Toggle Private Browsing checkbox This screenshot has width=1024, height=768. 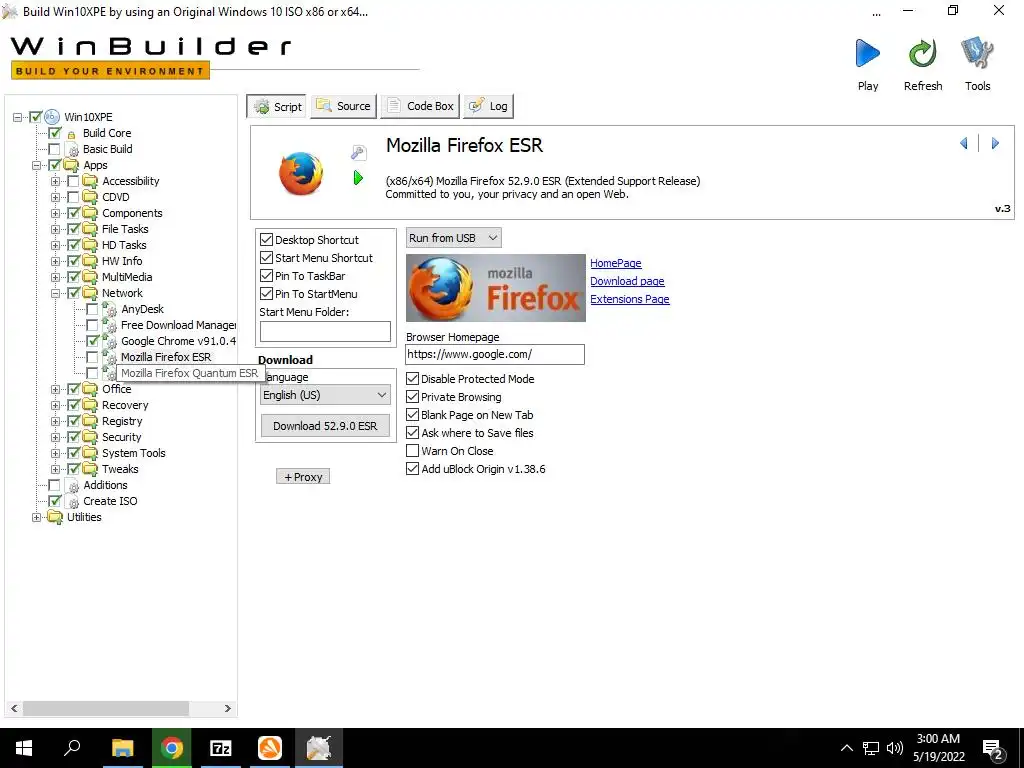(412, 396)
